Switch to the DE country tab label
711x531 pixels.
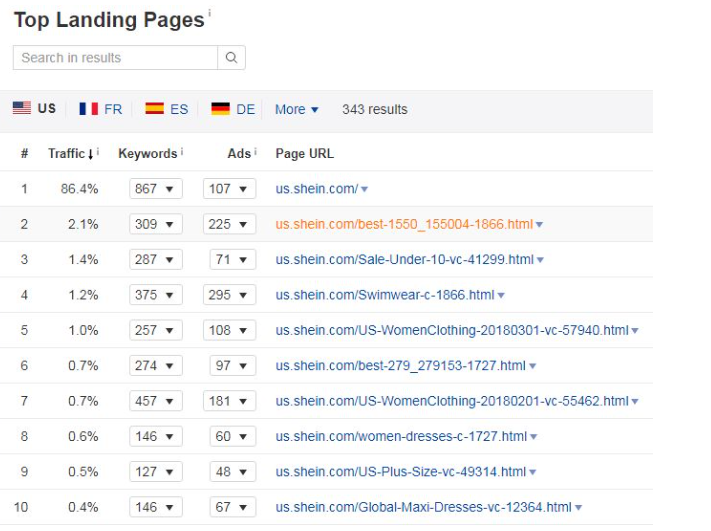(x=245, y=109)
